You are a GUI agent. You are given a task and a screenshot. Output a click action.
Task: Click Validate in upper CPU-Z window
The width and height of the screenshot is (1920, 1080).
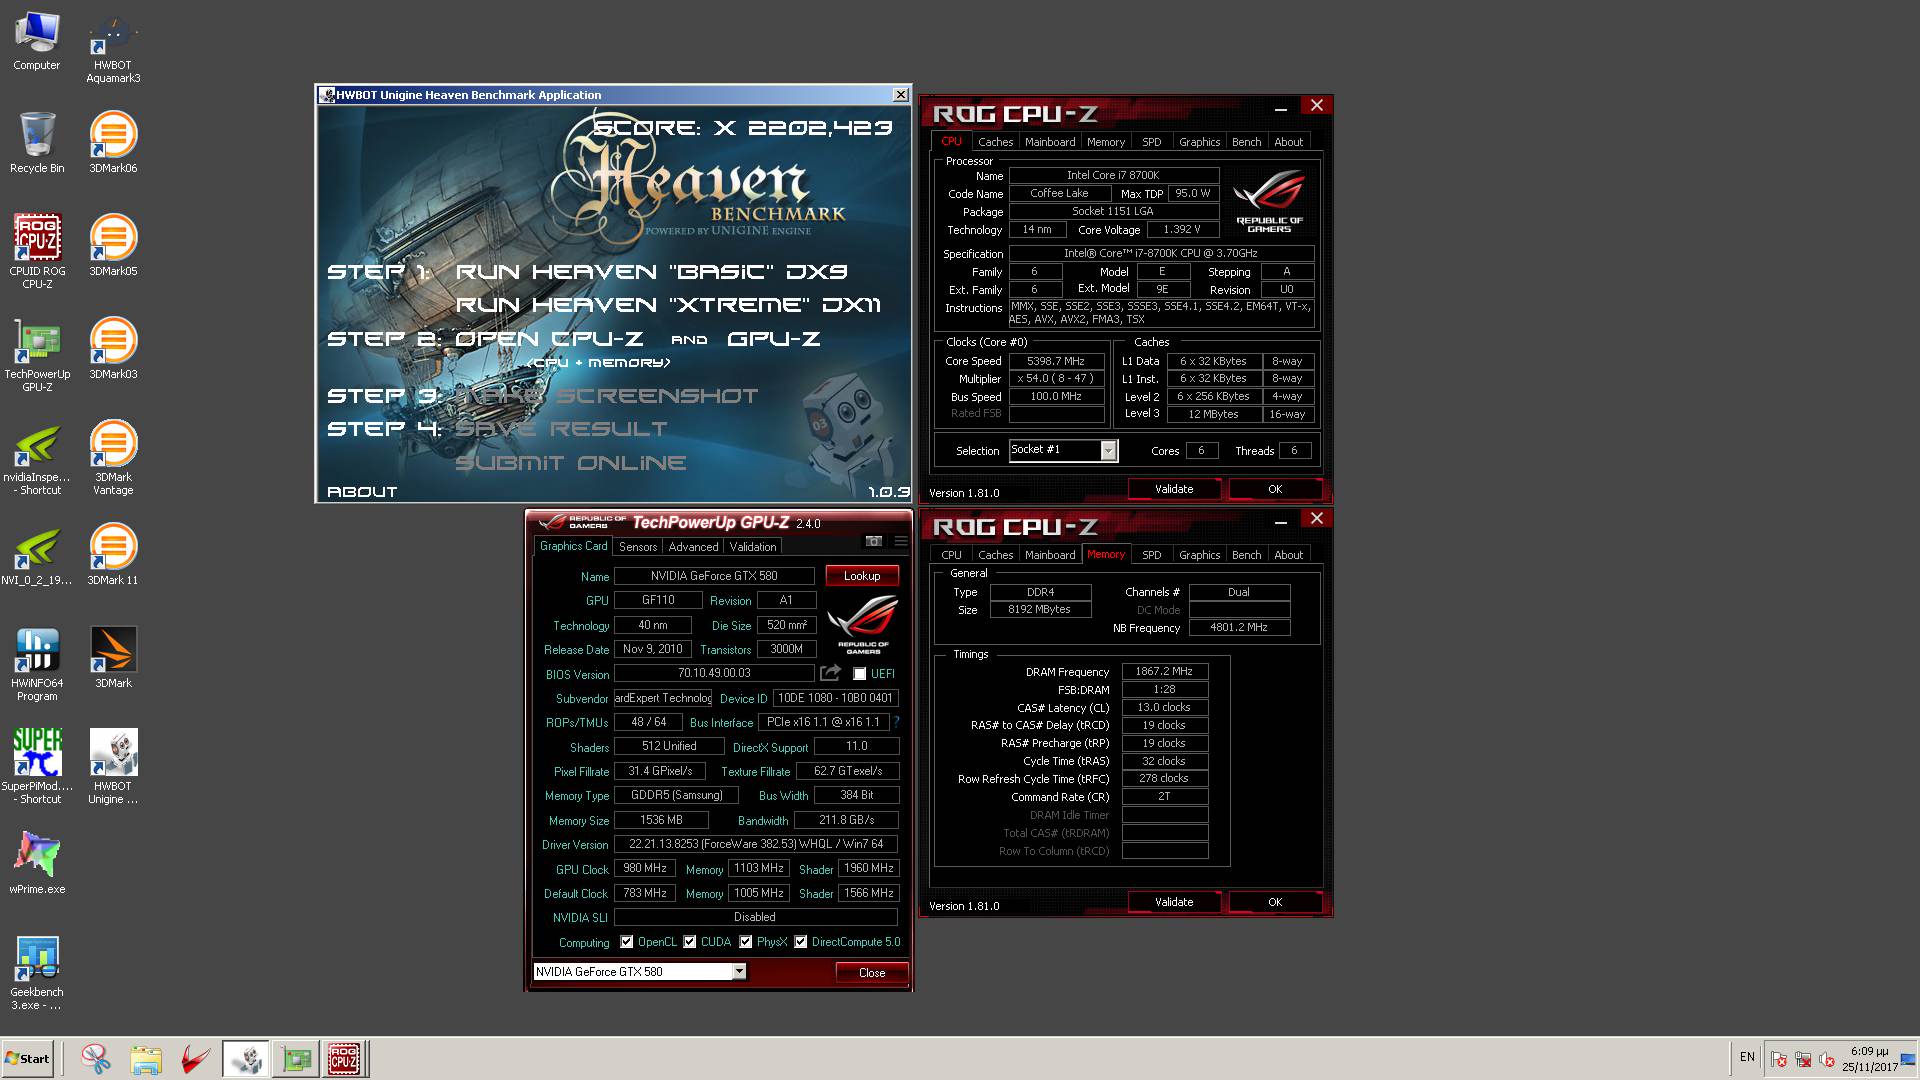click(1174, 489)
